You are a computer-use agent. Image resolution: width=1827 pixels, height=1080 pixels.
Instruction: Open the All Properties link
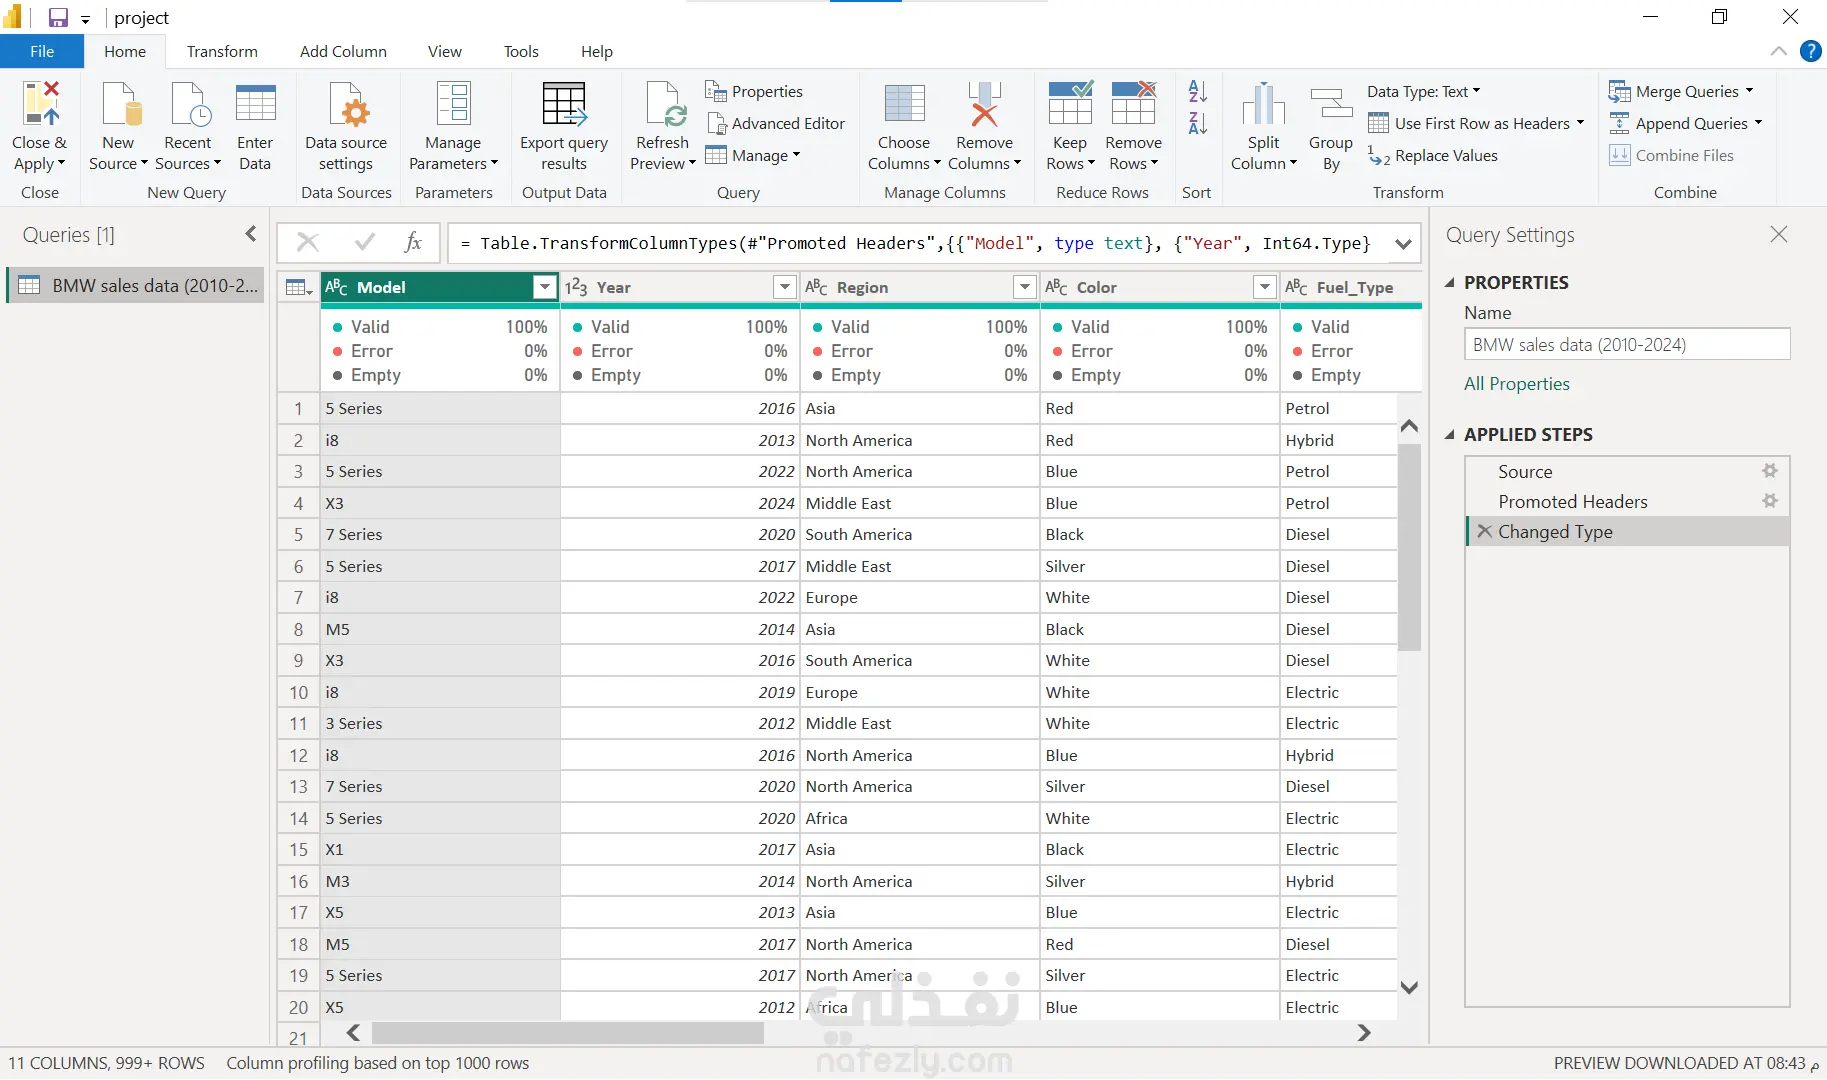(x=1516, y=384)
